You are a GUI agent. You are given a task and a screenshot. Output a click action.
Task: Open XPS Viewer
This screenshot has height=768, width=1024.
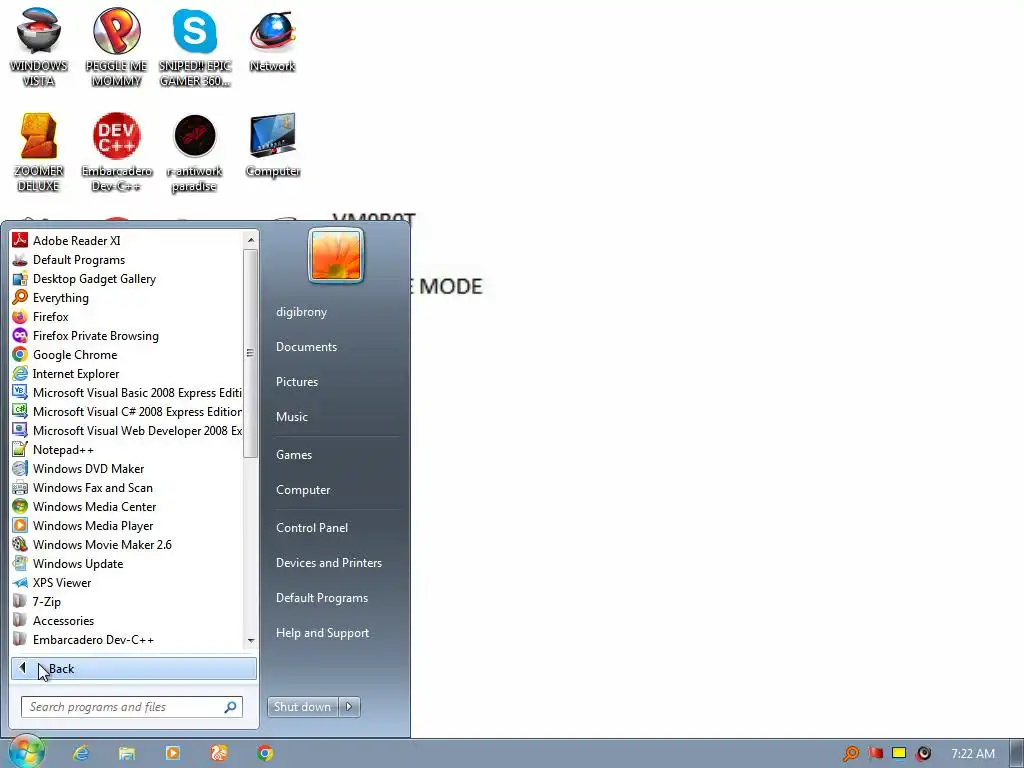coord(127,583)
